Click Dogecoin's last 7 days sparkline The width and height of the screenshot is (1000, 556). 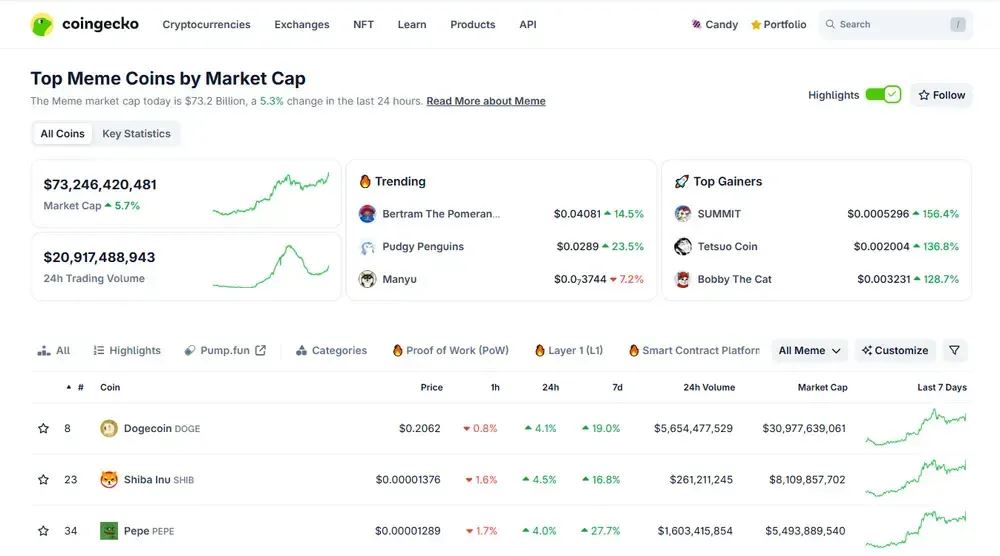point(916,428)
